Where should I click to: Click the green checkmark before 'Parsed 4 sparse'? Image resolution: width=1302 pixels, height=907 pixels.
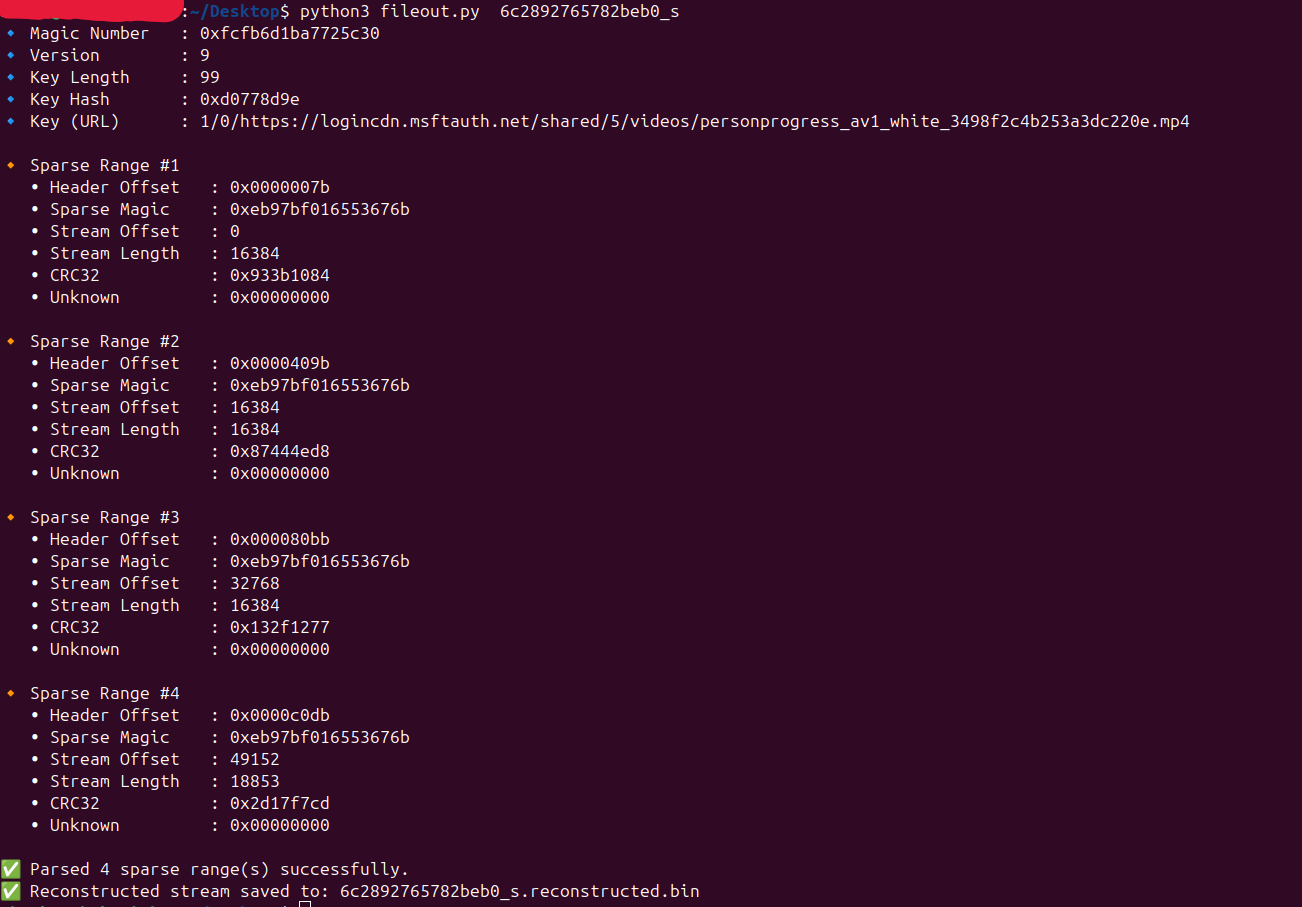[10, 869]
